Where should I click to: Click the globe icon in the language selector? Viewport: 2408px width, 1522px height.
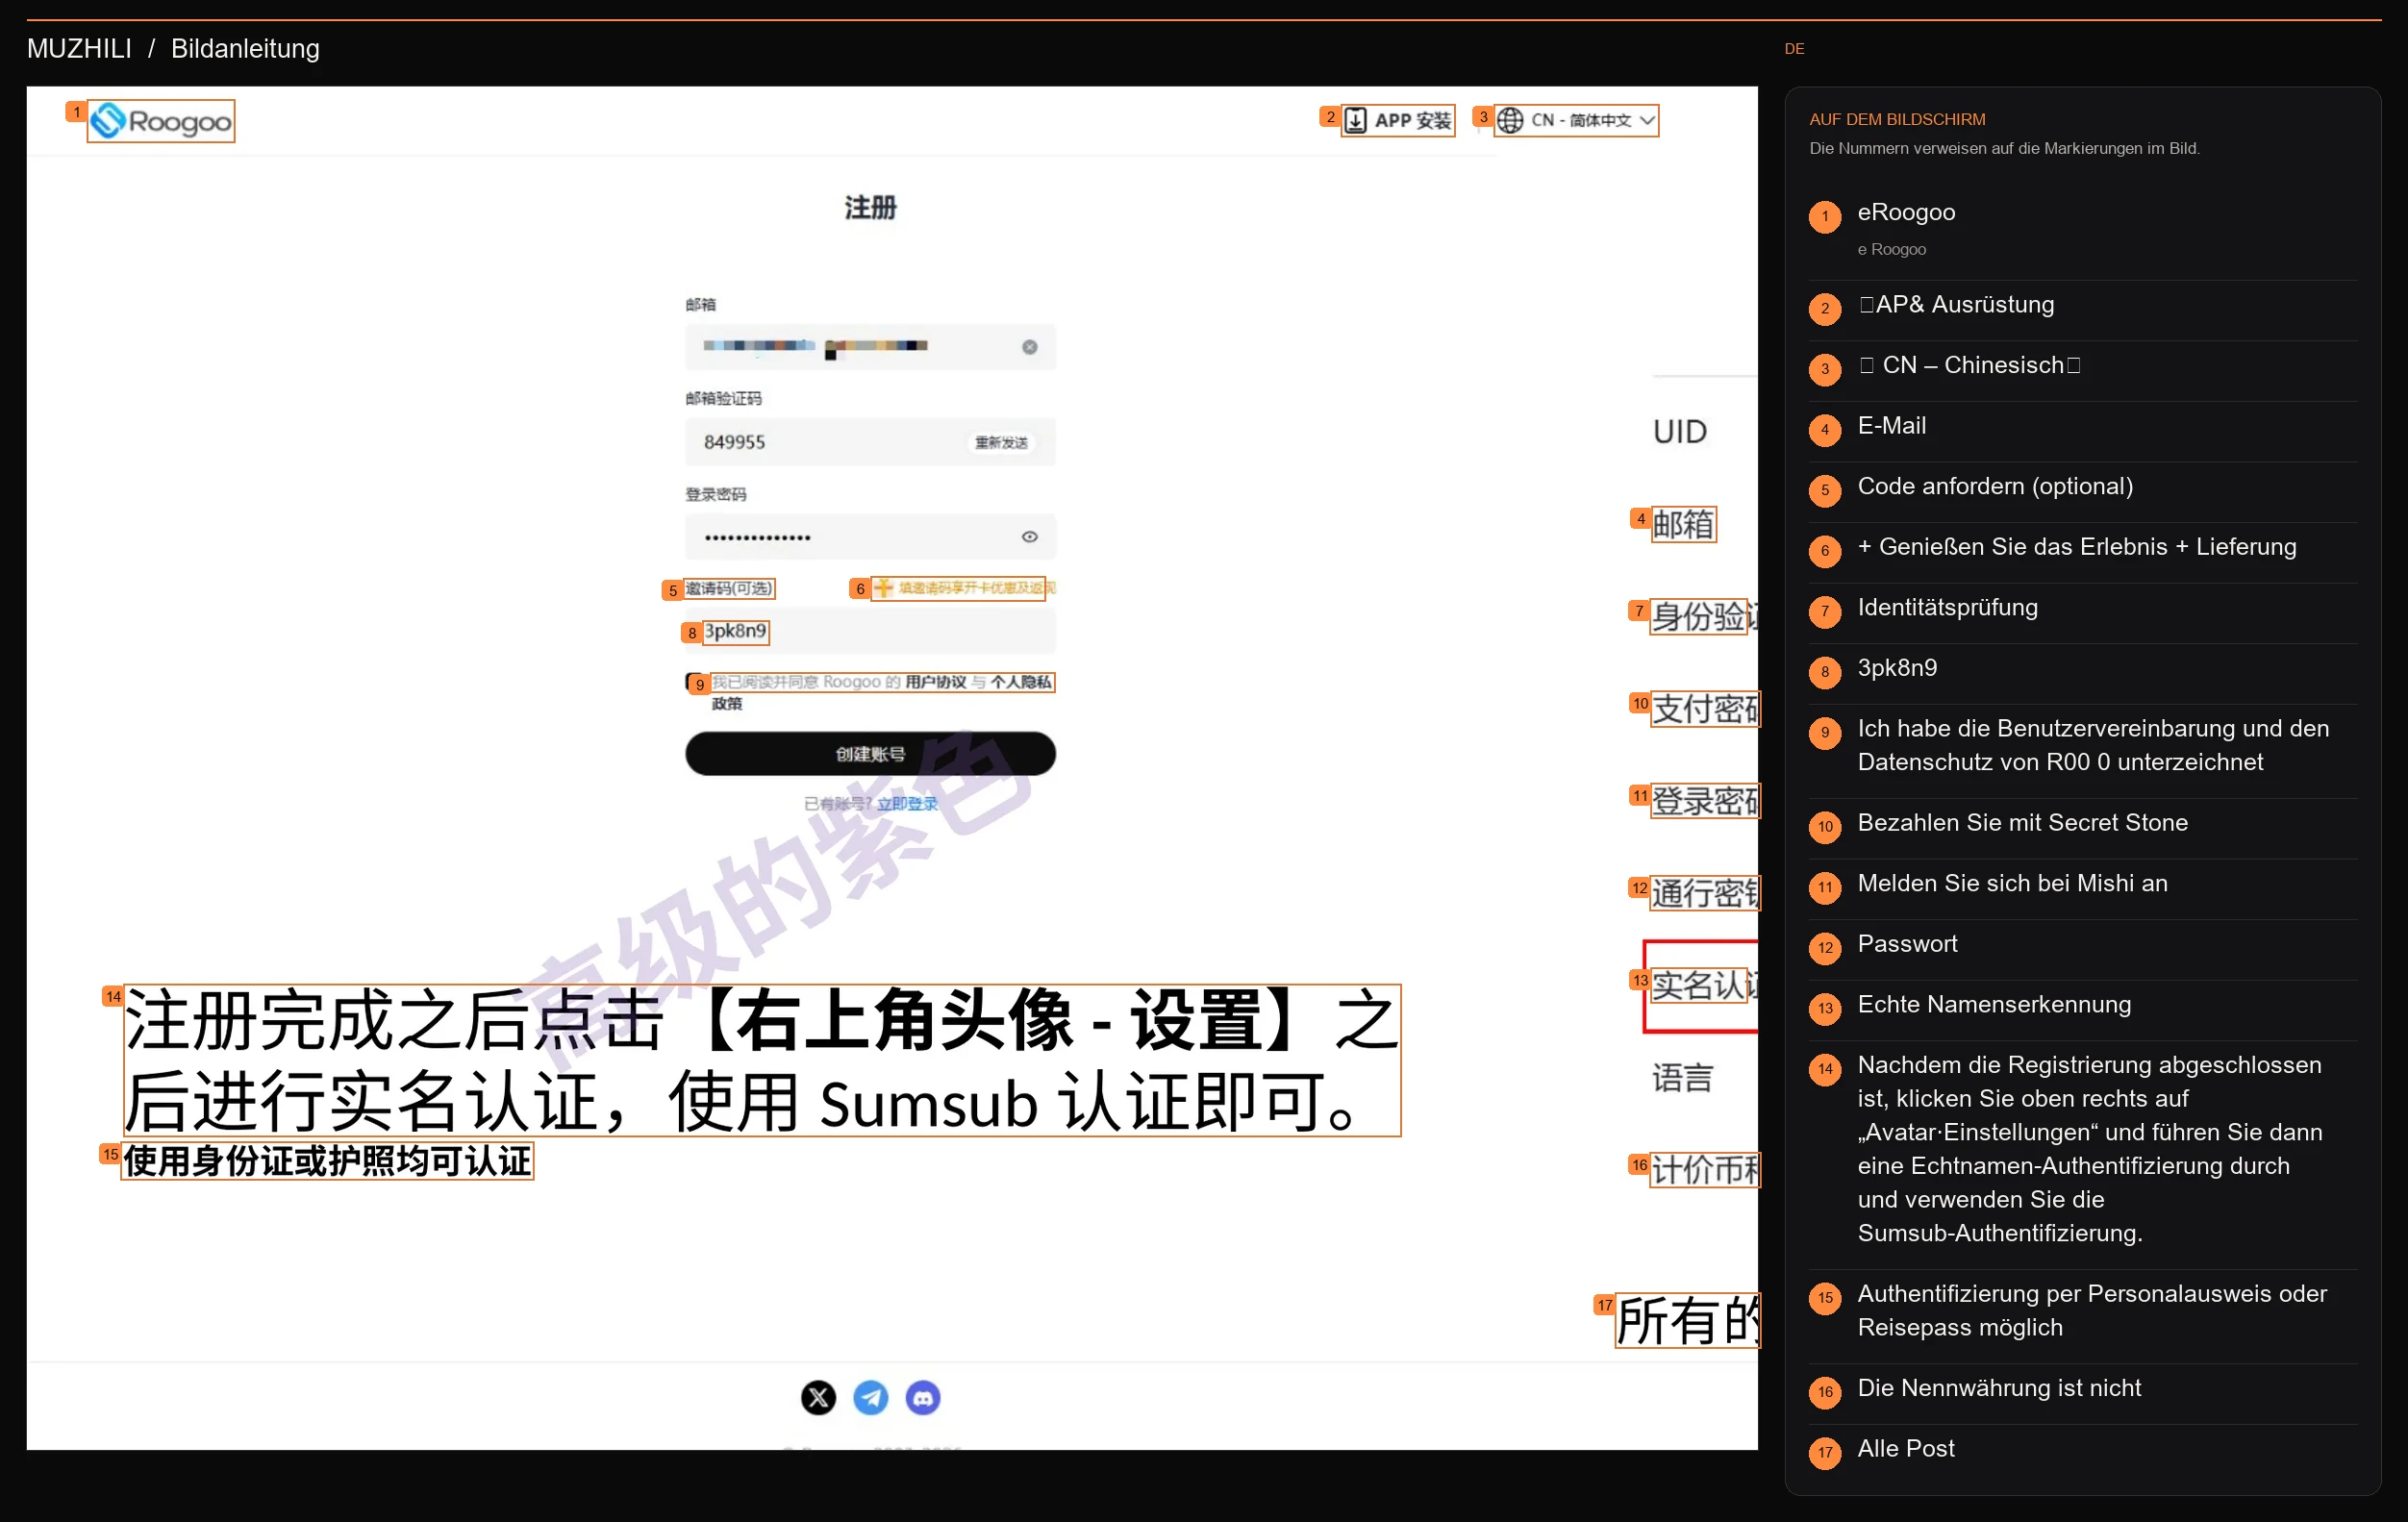tap(1511, 120)
